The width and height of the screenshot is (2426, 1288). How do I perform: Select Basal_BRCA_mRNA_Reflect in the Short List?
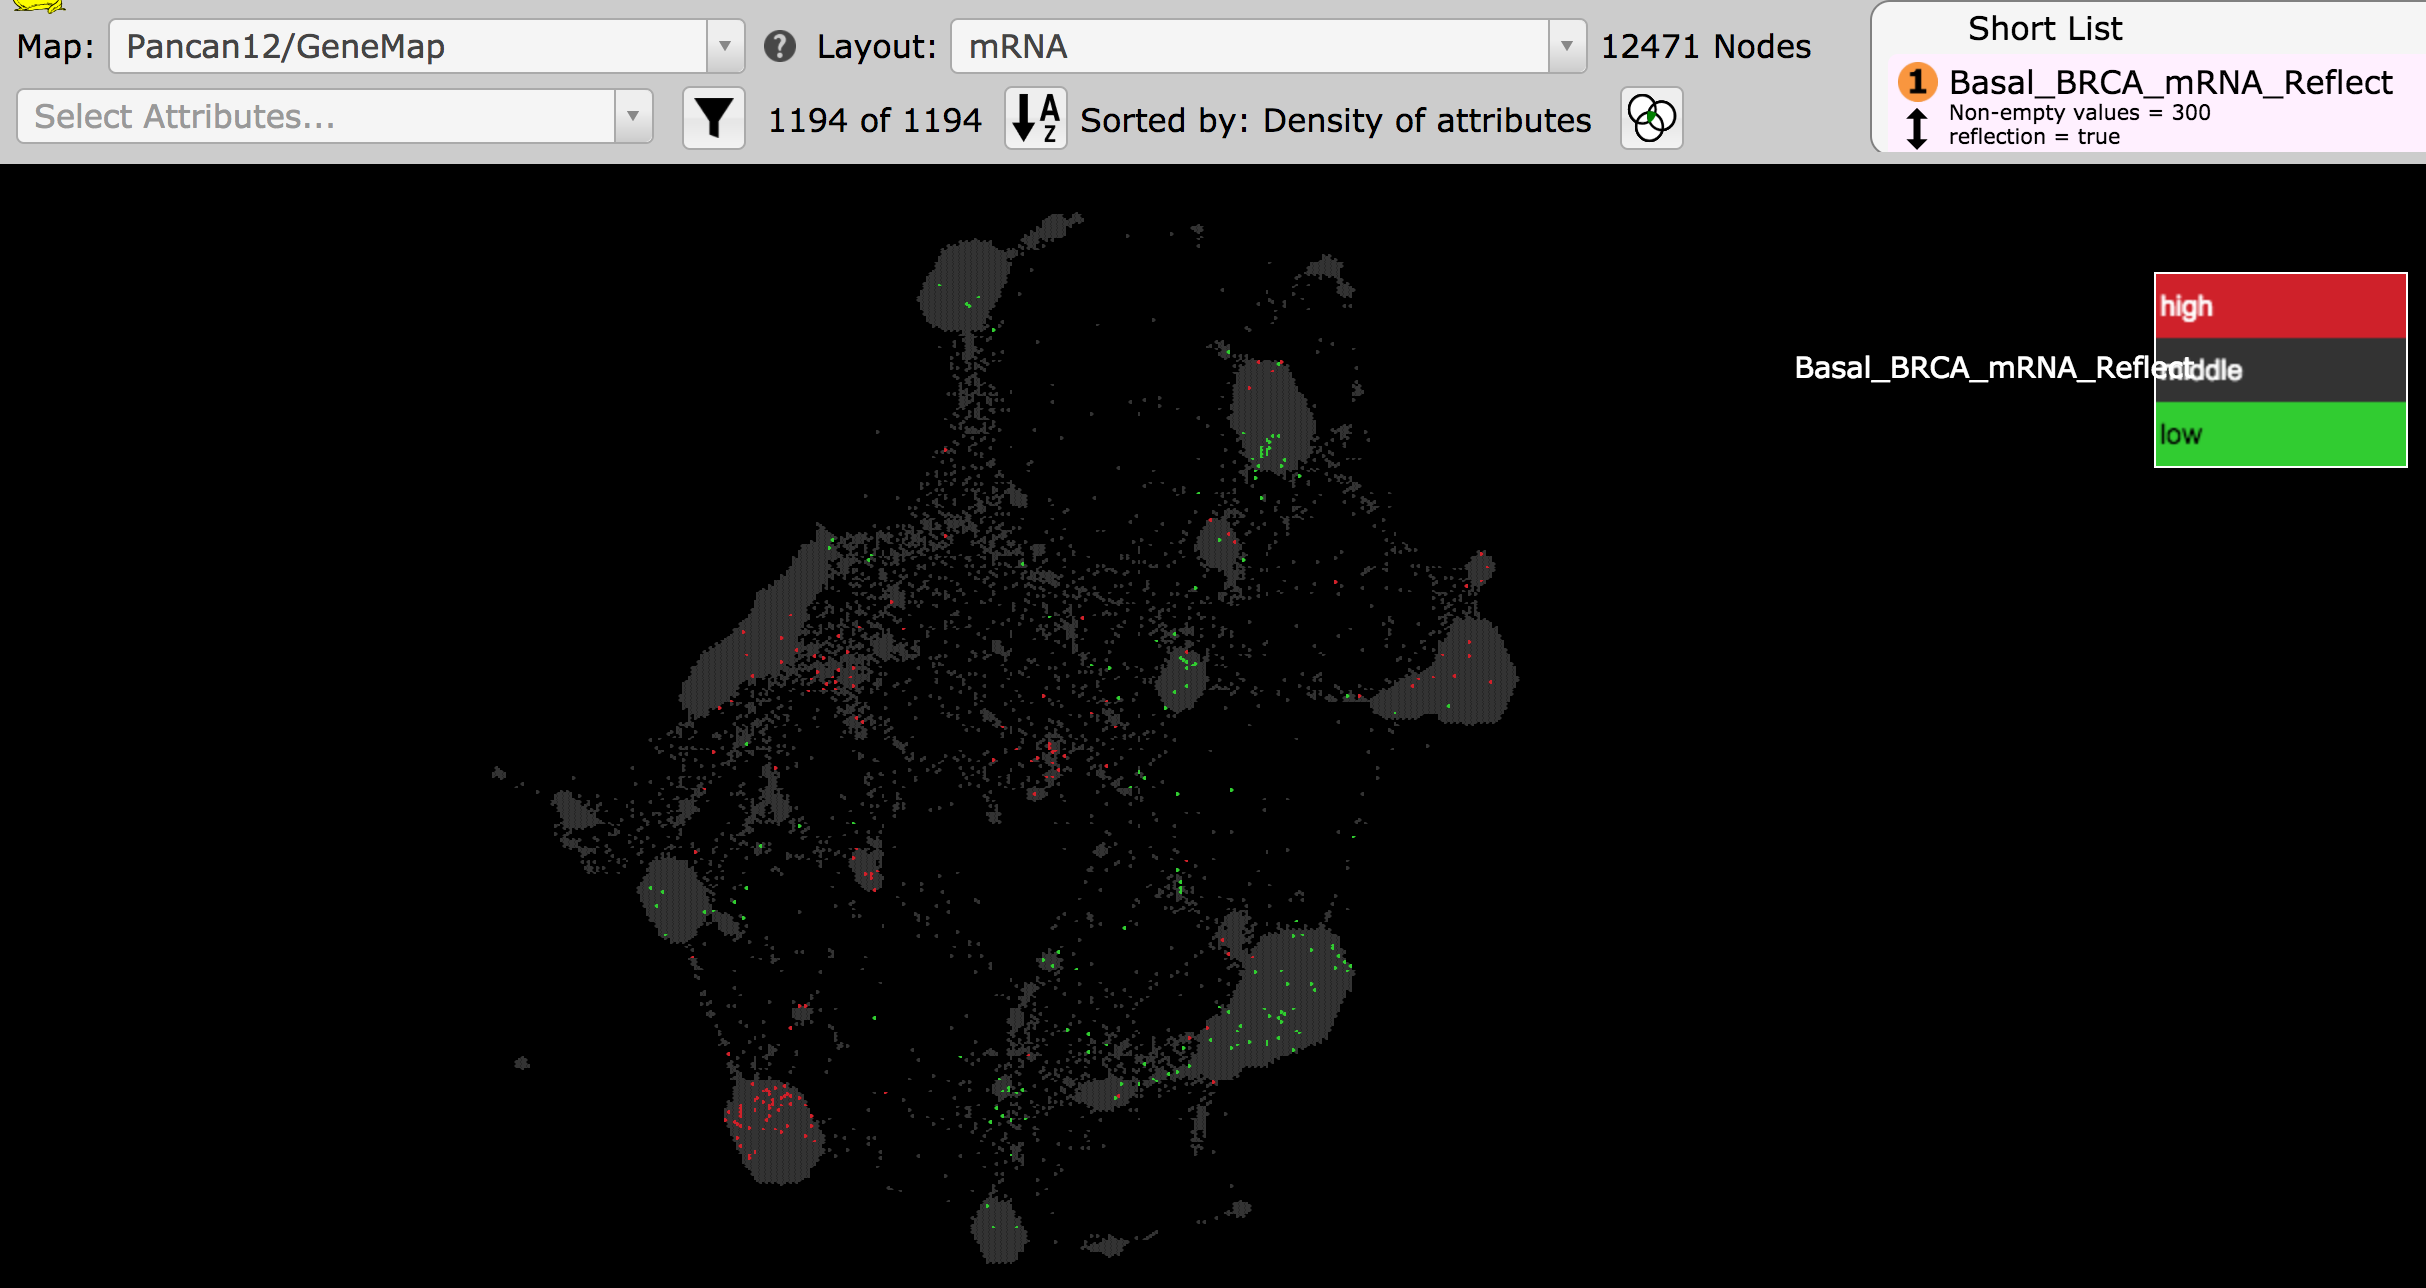coord(2170,82)
